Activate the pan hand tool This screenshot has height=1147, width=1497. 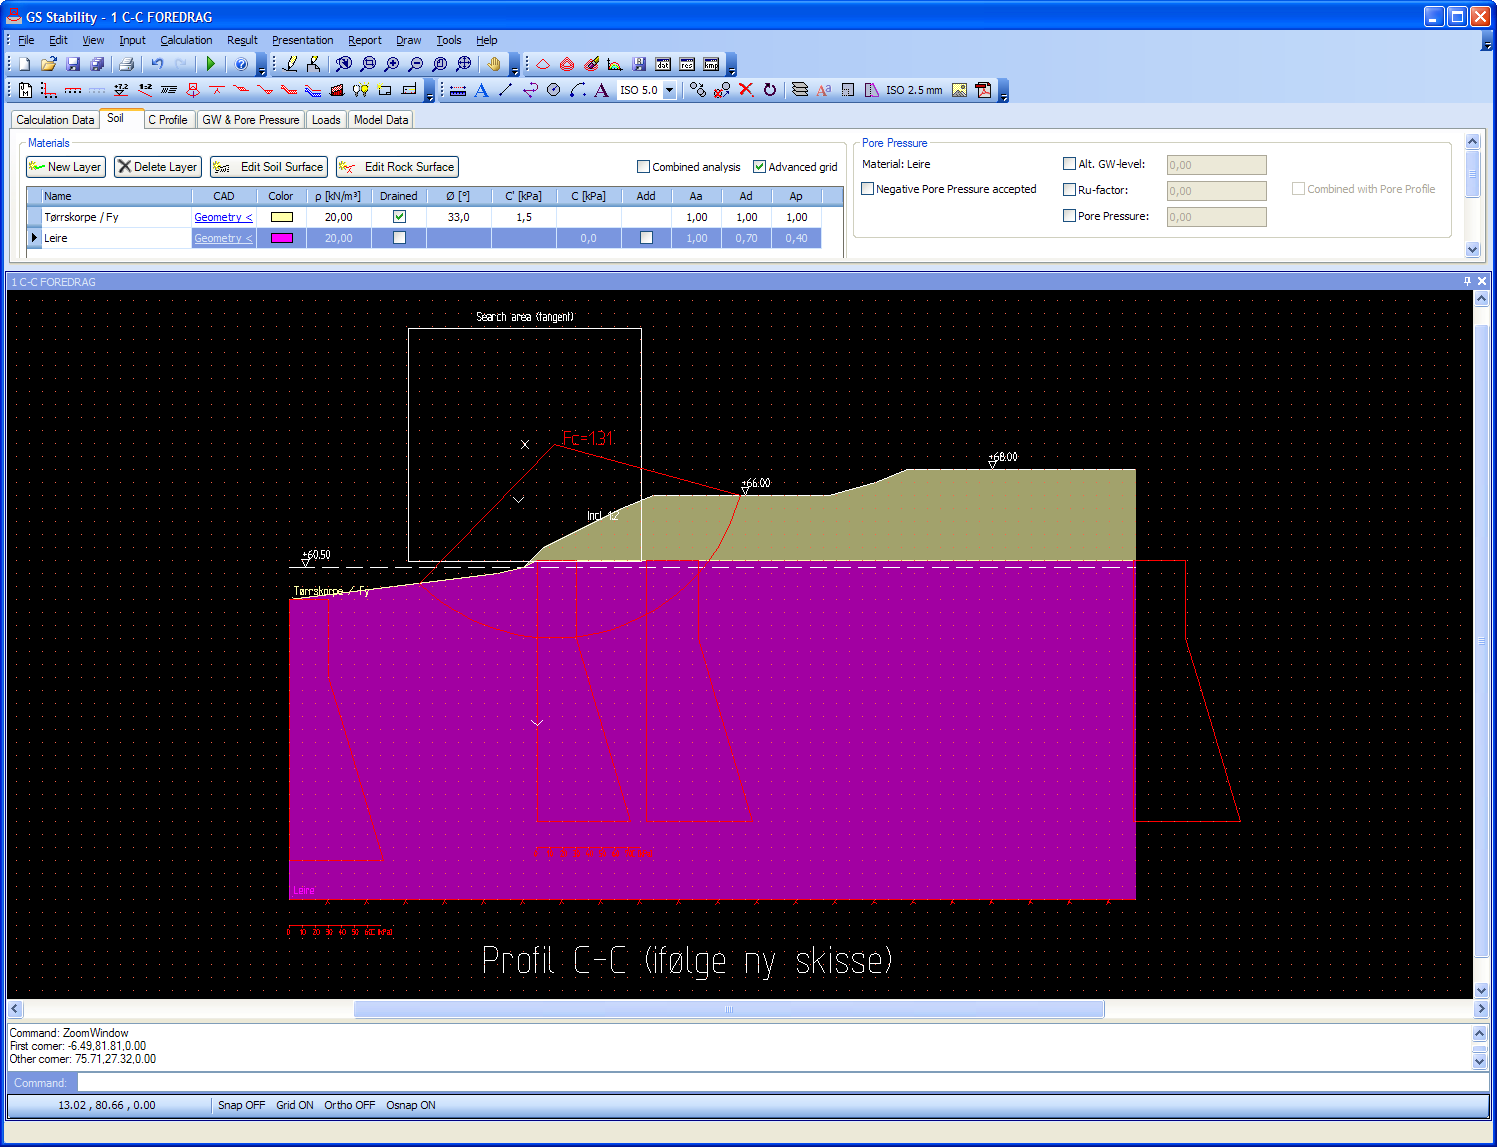(x=494, y=64)
